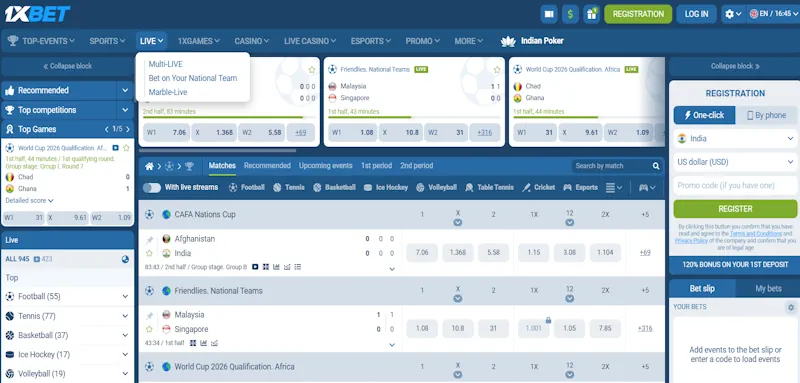Click the green REGISTER button
The image size is (800, 383).
point(735,209)
